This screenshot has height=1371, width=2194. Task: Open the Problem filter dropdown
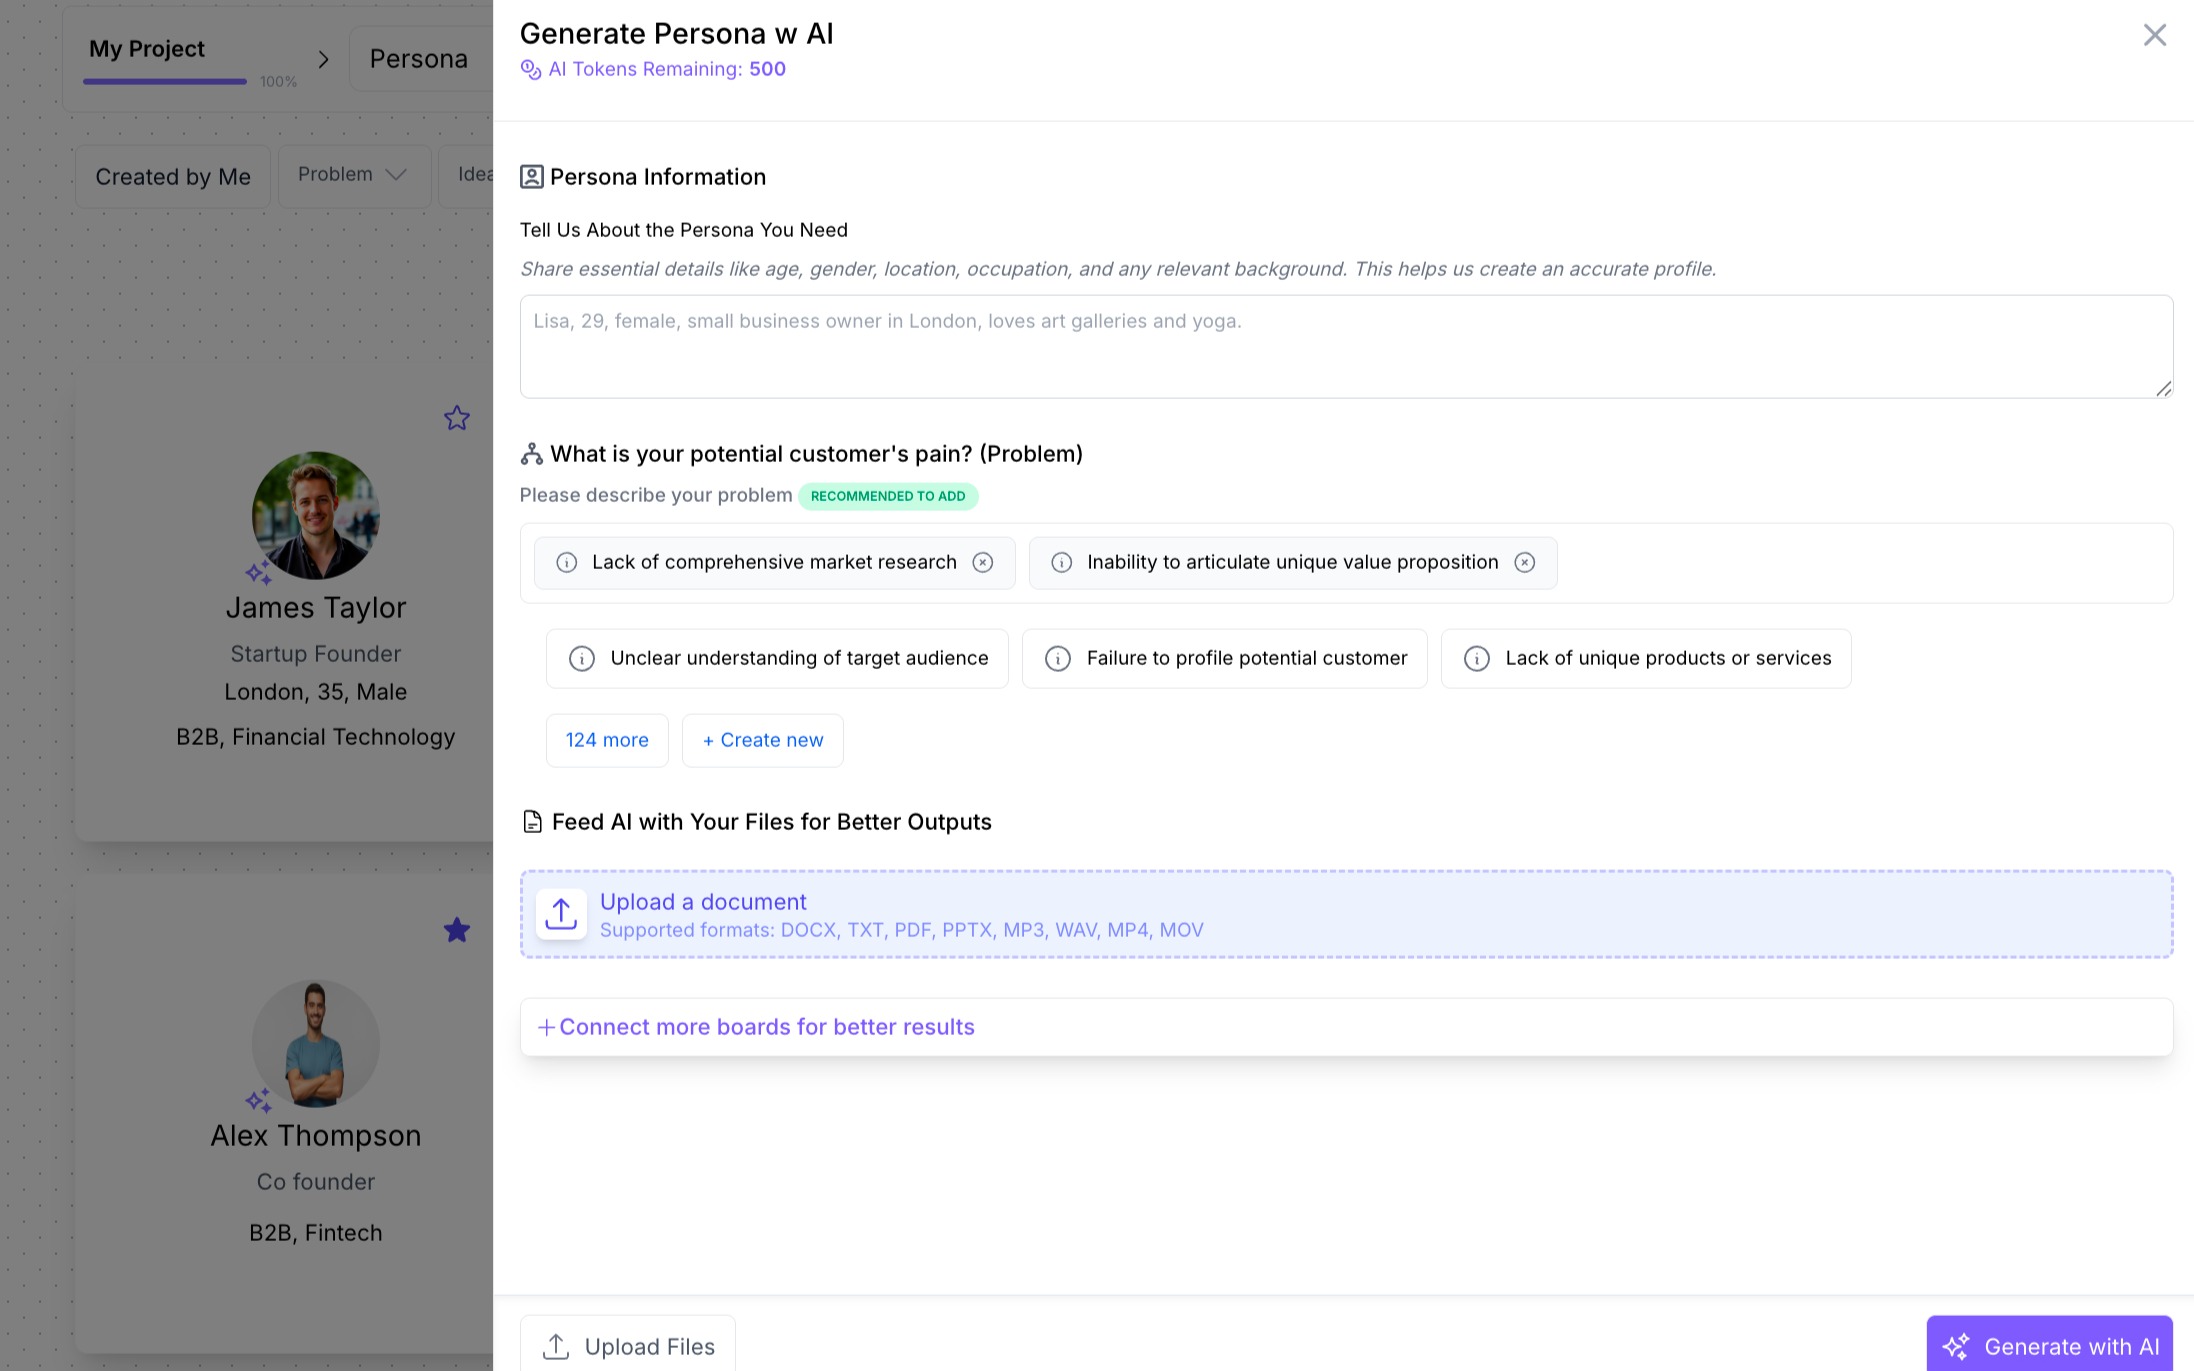[x=354, y=175]
